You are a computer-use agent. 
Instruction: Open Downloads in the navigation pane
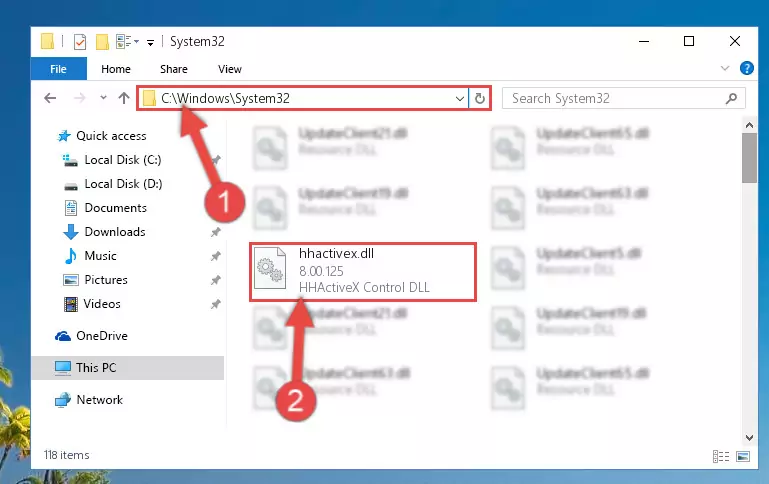[x=115, y=232]
